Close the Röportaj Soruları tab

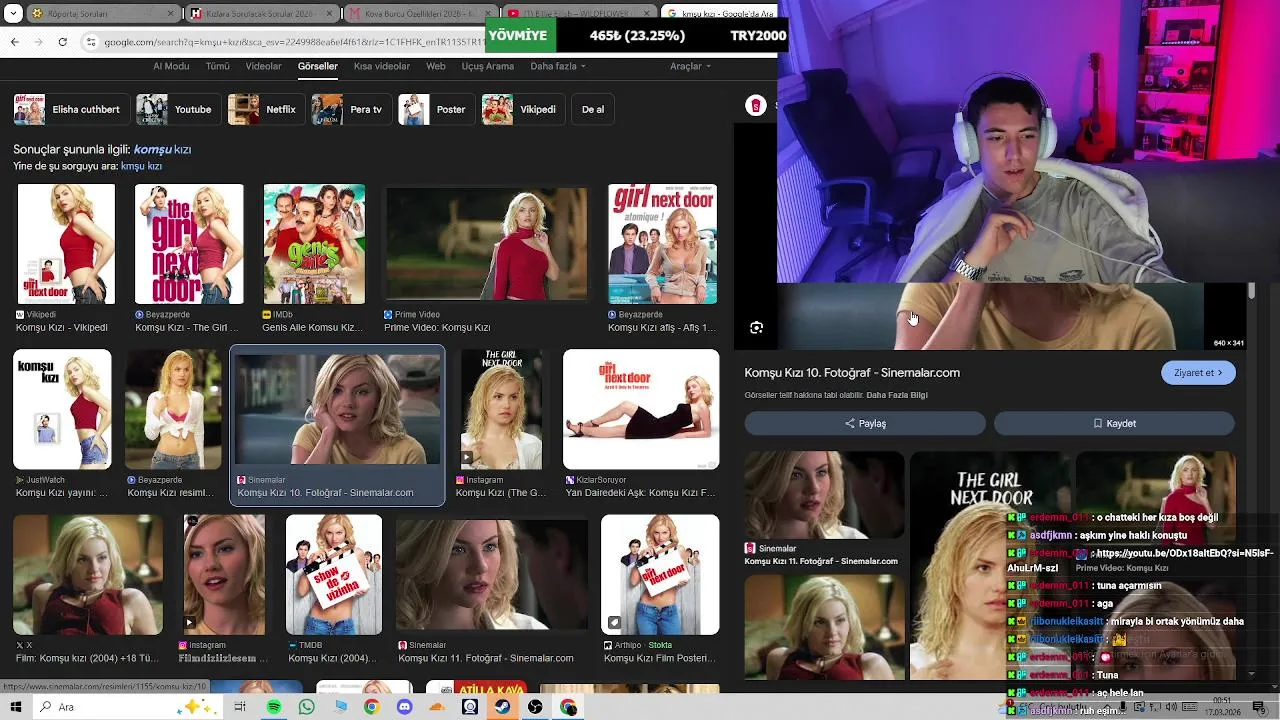click(171, 13)
